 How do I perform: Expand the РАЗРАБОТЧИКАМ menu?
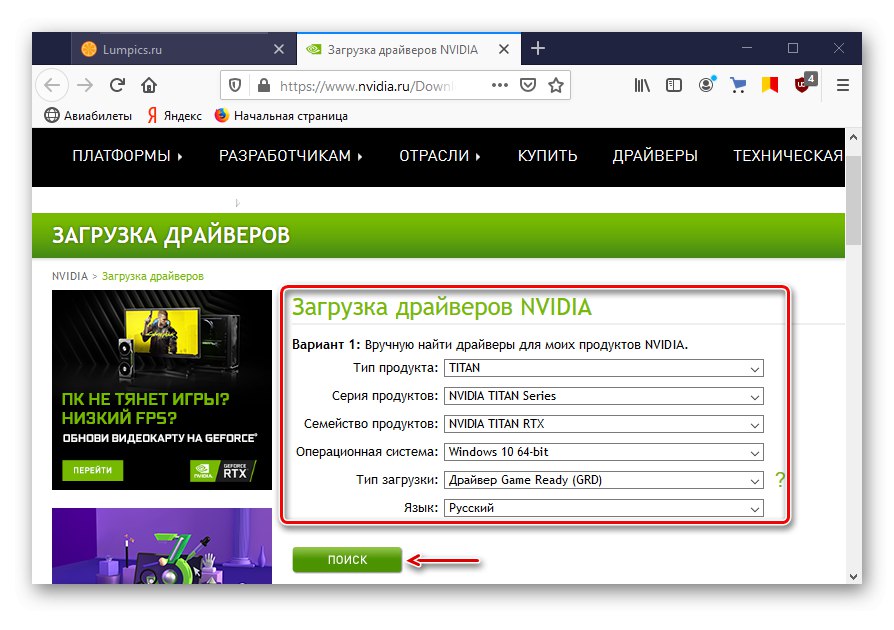[x=291, y=156]
